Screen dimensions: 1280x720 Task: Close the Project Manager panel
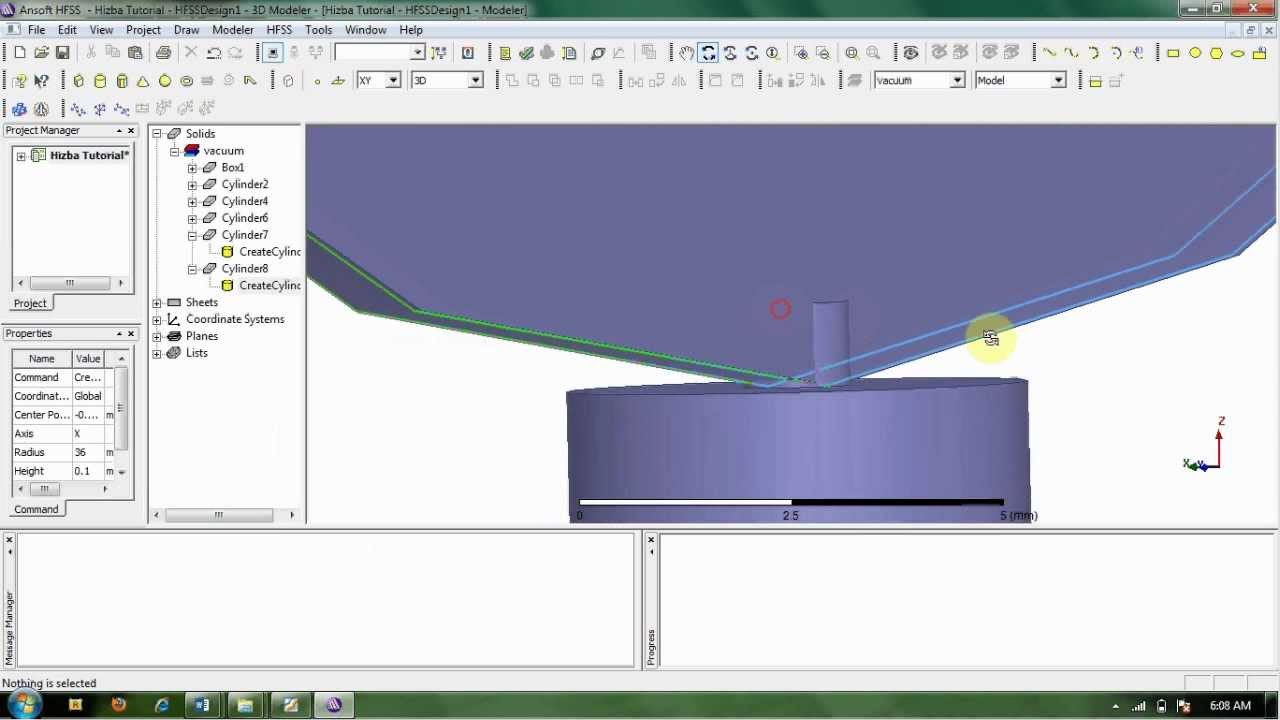[x=131, y=131]
